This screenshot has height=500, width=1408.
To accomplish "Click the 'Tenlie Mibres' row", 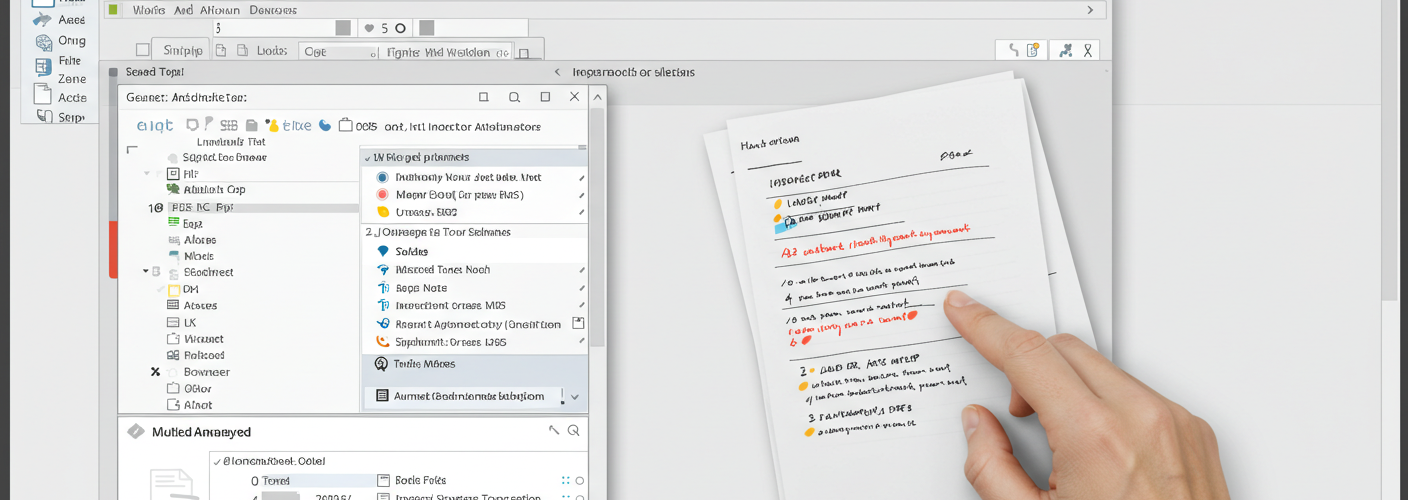I will 474,365.
